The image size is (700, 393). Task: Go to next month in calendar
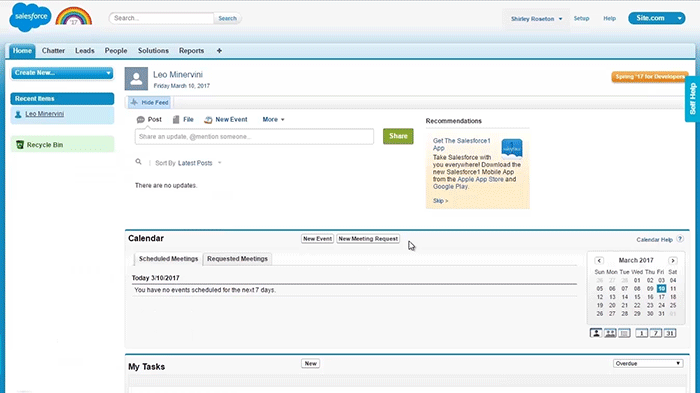[x=672, y=260]
